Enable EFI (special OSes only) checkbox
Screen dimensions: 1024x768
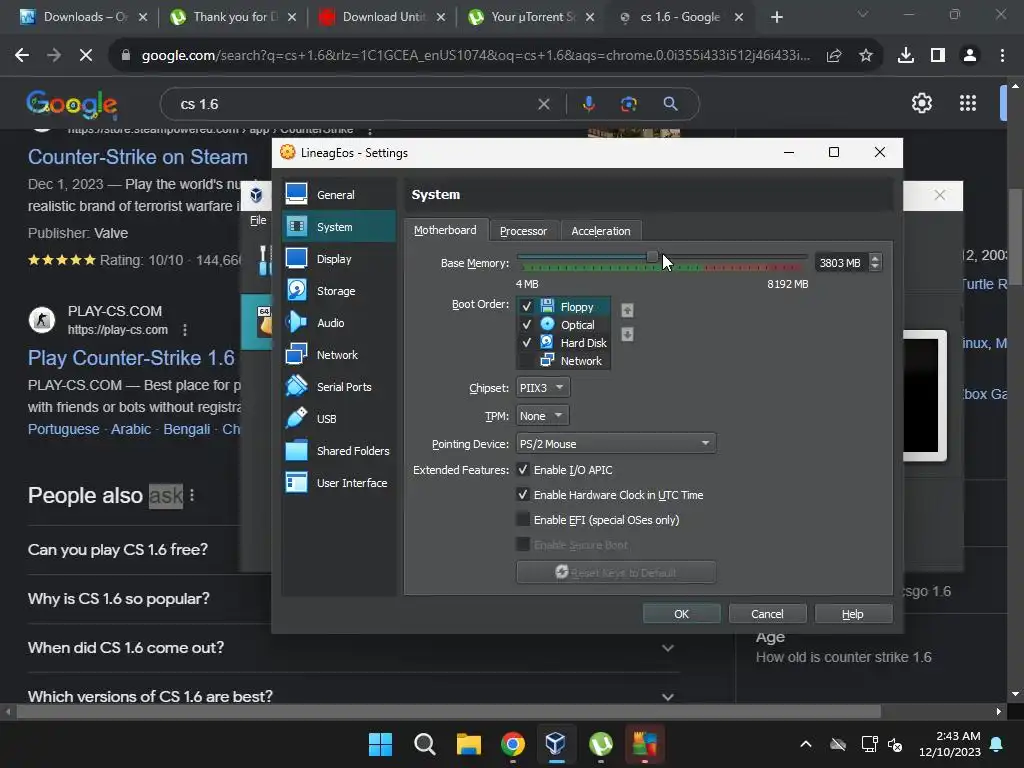(x=522, y=520)
